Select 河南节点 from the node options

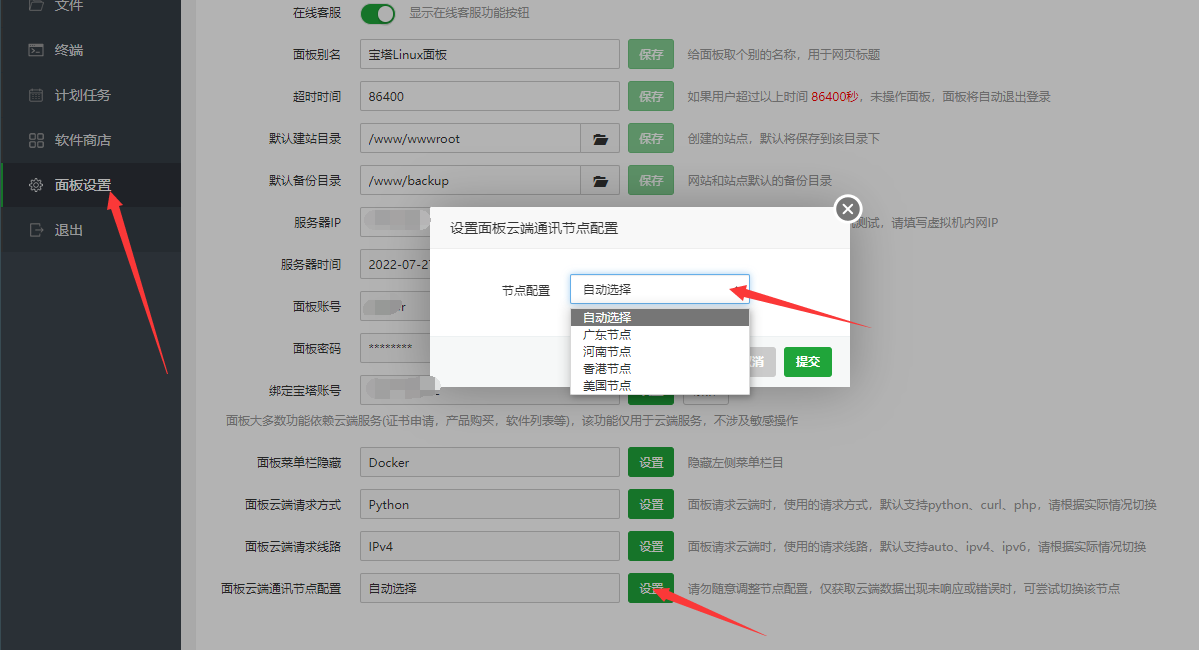click(x=605, y=351)
